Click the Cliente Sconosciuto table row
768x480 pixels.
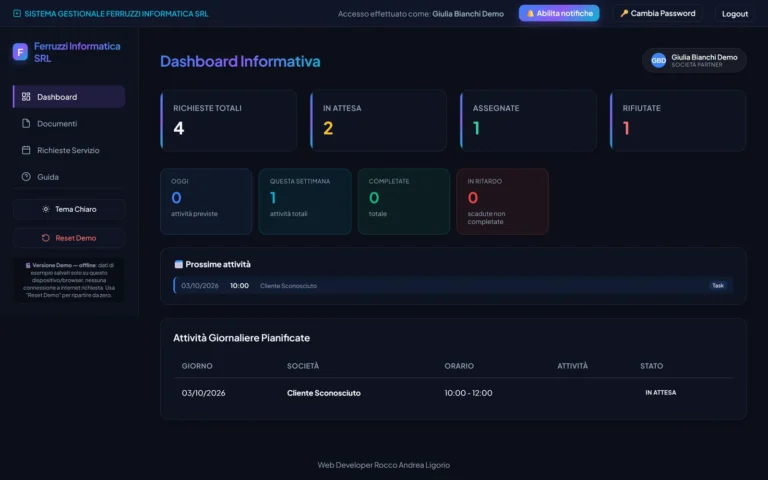click(453, 393)
